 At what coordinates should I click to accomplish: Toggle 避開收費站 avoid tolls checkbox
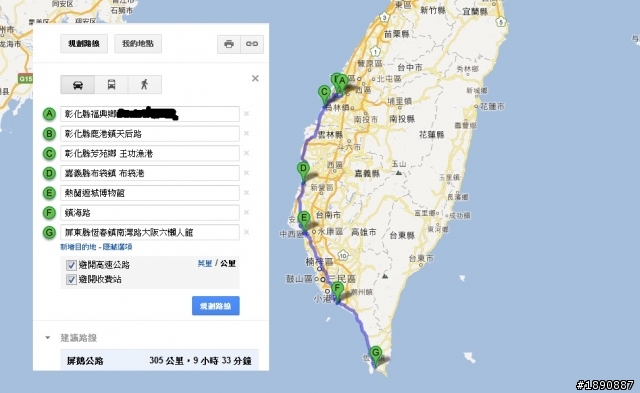[71, 280]
